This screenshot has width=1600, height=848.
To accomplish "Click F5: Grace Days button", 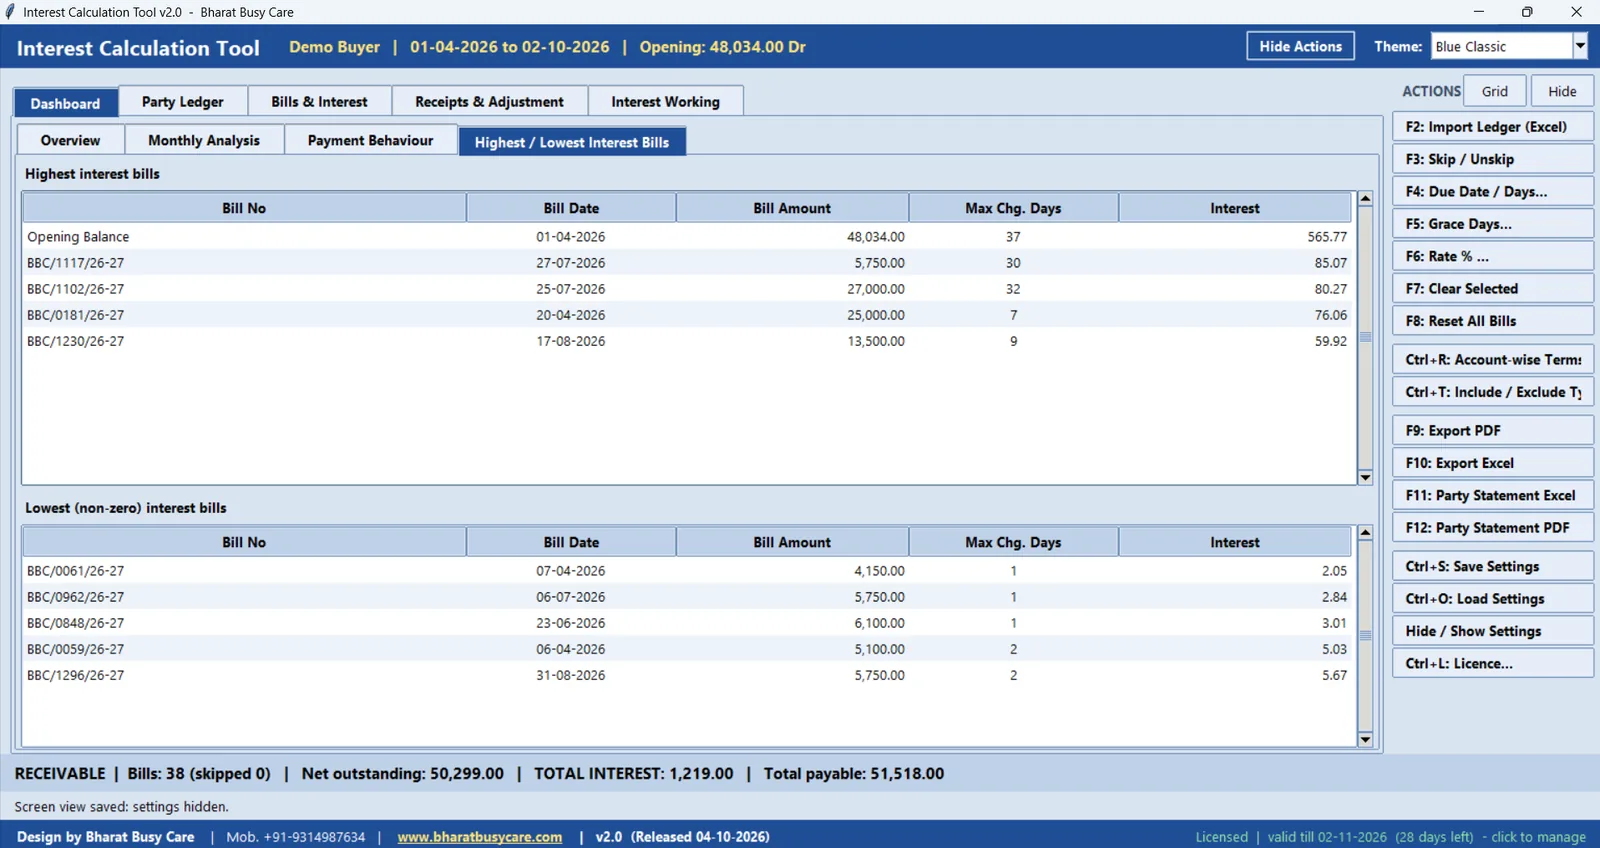I will (1493, 224).
